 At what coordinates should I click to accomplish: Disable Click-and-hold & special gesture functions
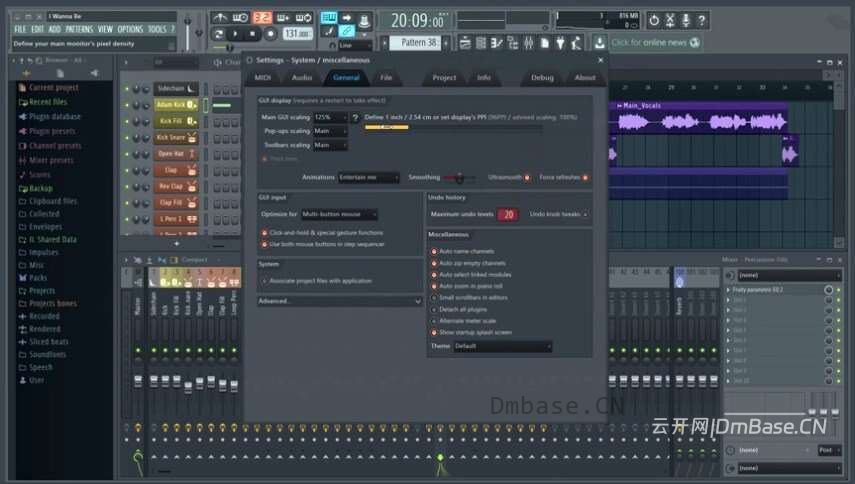coord(264,233)
